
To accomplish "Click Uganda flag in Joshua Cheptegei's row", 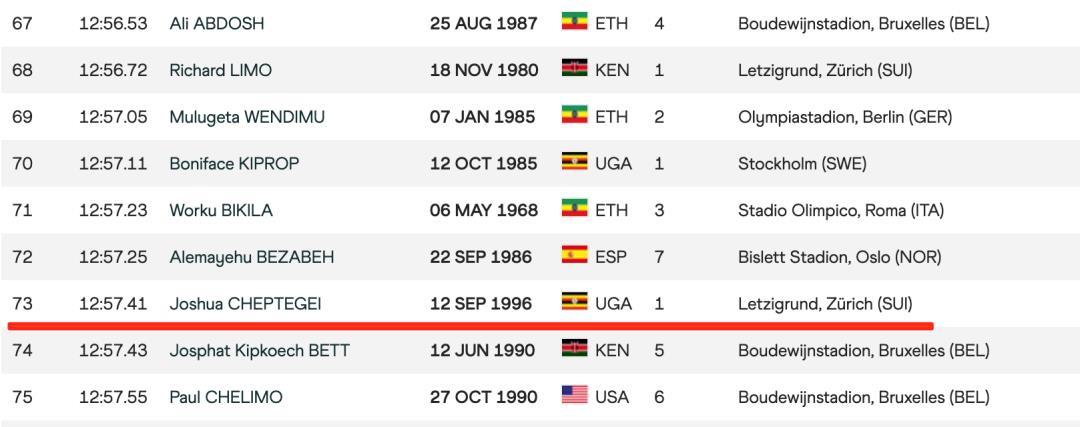I will 574,302.
